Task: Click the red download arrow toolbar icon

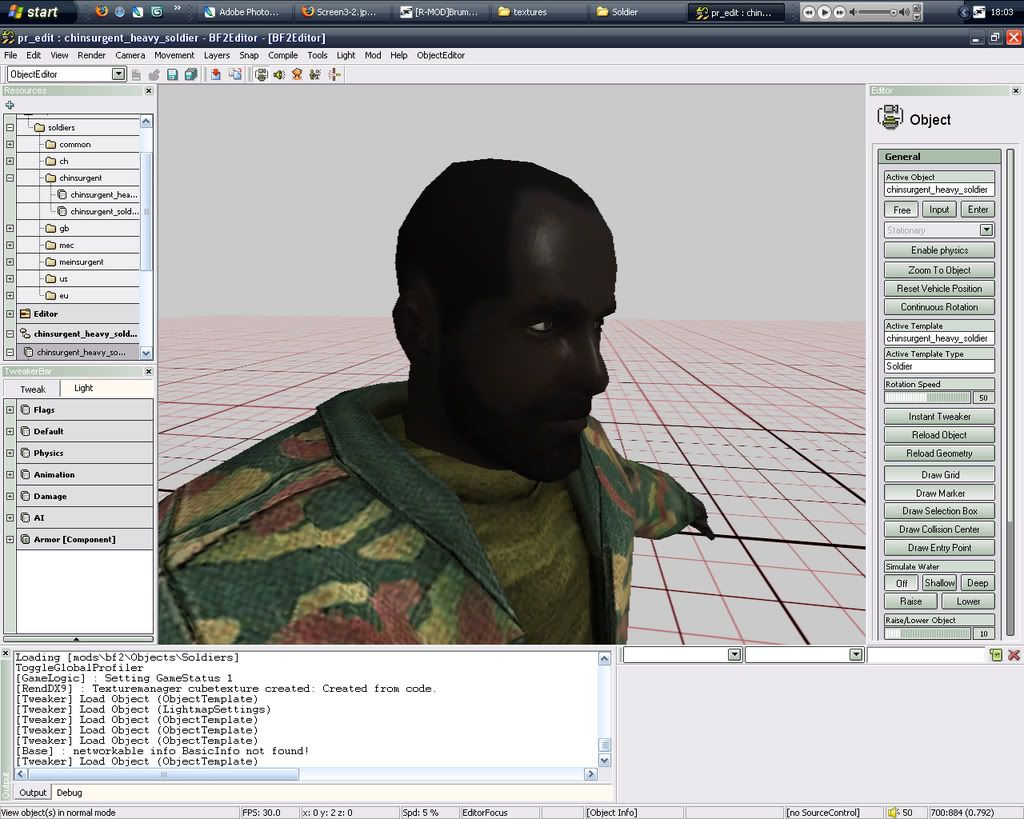Action: pos(215,75)
